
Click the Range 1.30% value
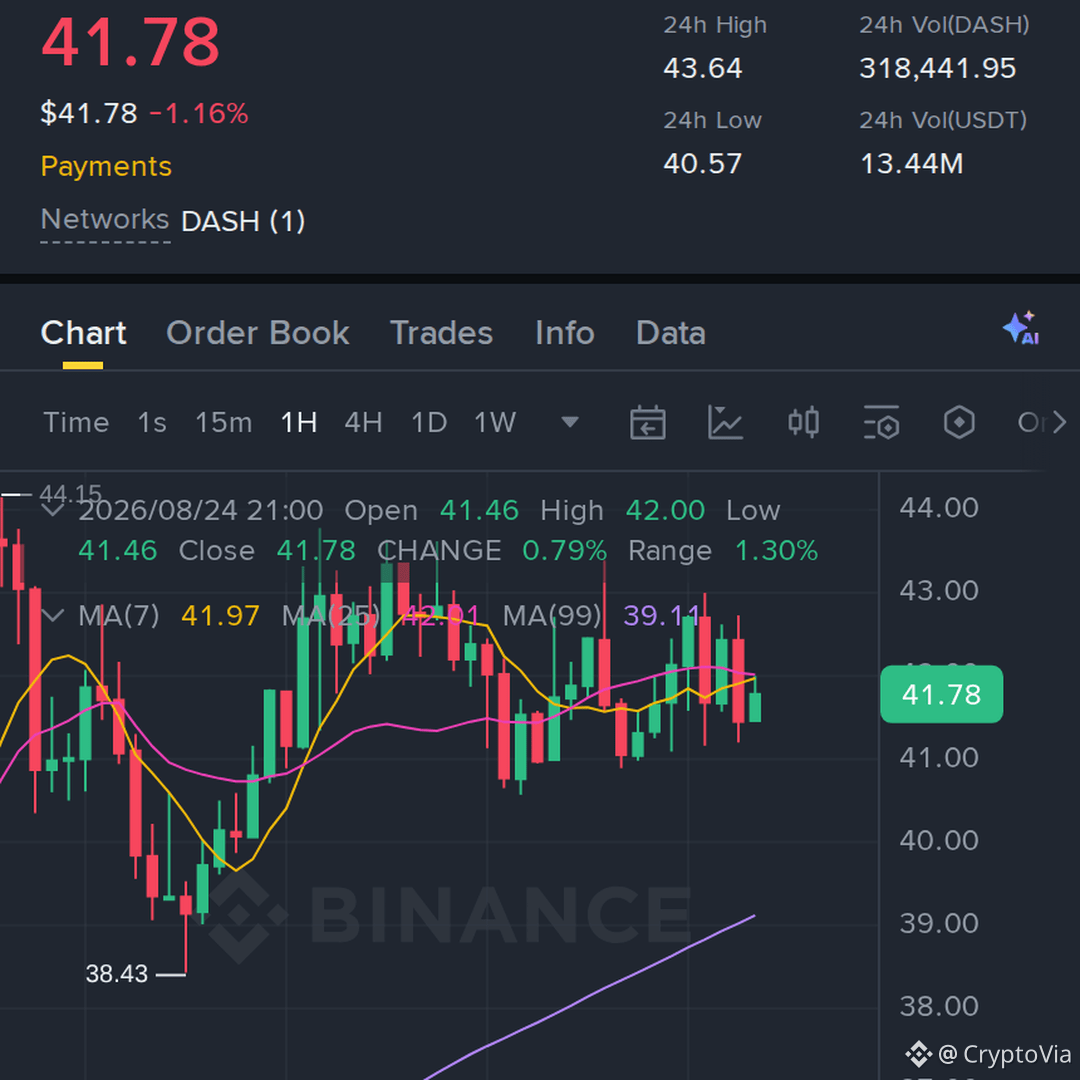(776, 551)
